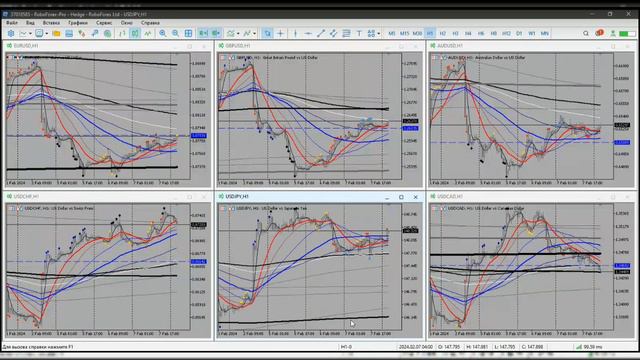Open the MetaEditor IDE icon
Viewport: 640px width, 360px height.
pyautogui.click(x=11, y=33)
